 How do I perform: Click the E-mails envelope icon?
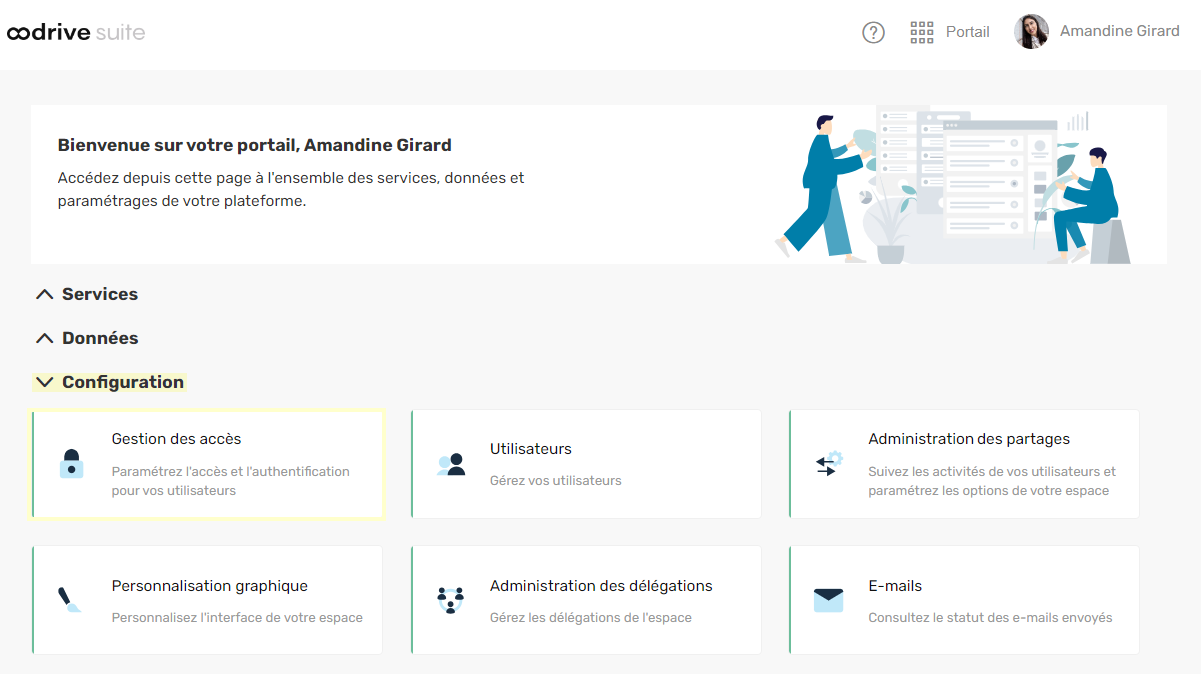click(828, 600)
